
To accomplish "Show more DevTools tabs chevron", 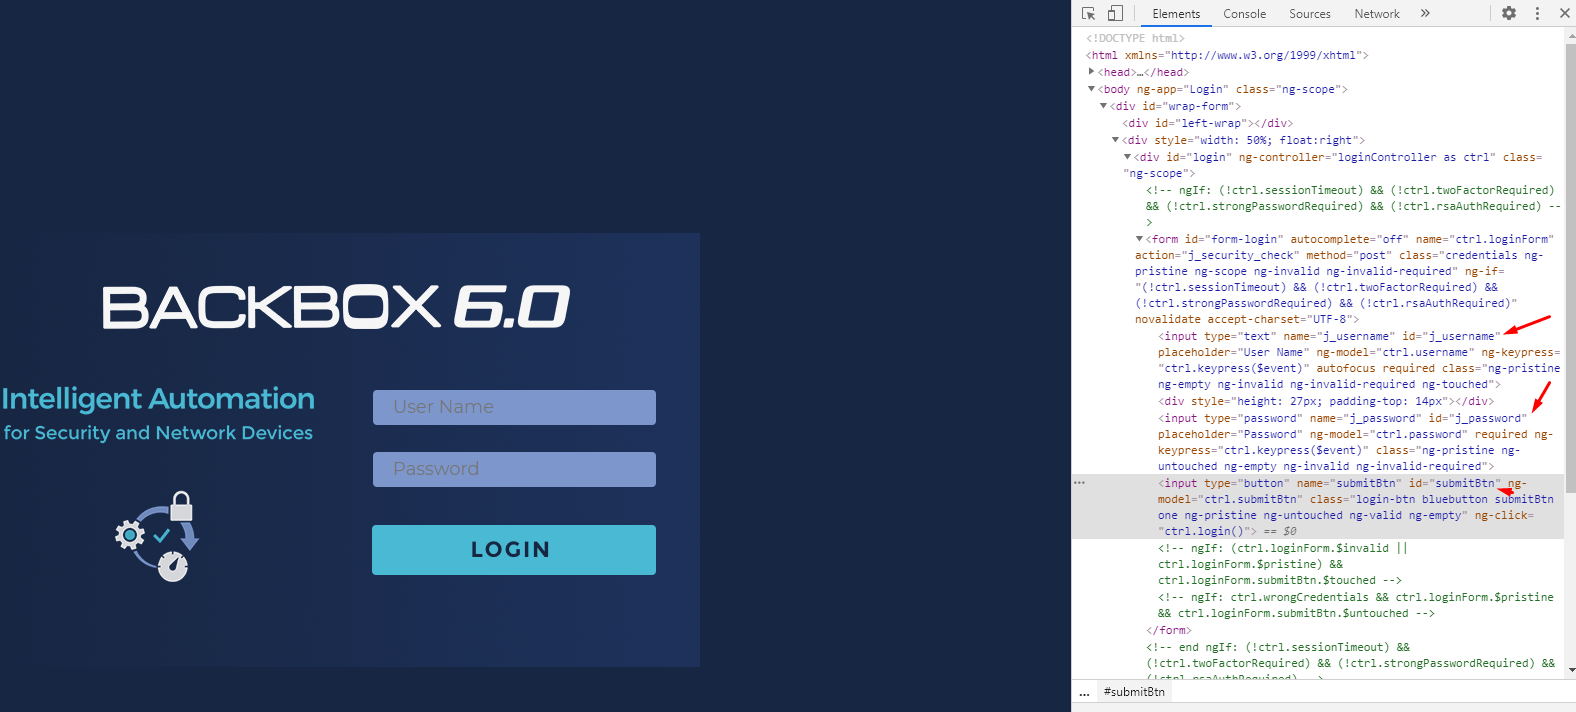I will click(1425, 13).
